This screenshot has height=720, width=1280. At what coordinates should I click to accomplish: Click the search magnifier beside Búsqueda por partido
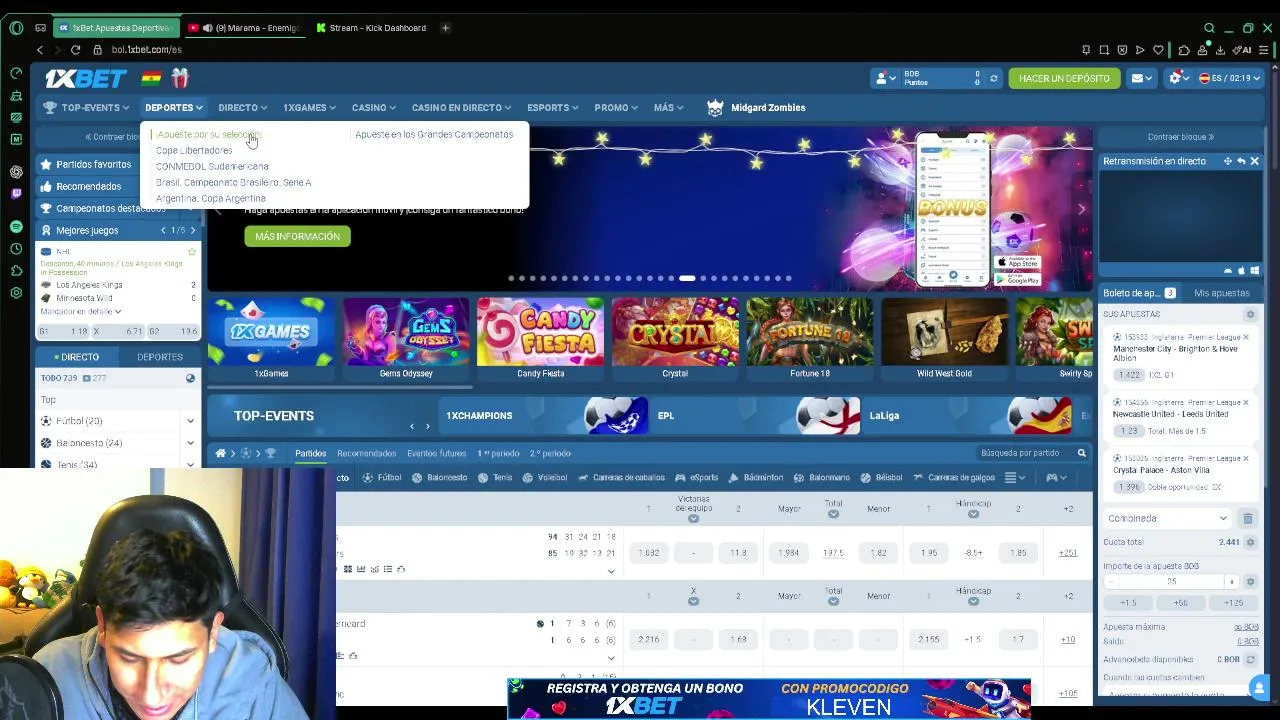[x=1081, y=453]
